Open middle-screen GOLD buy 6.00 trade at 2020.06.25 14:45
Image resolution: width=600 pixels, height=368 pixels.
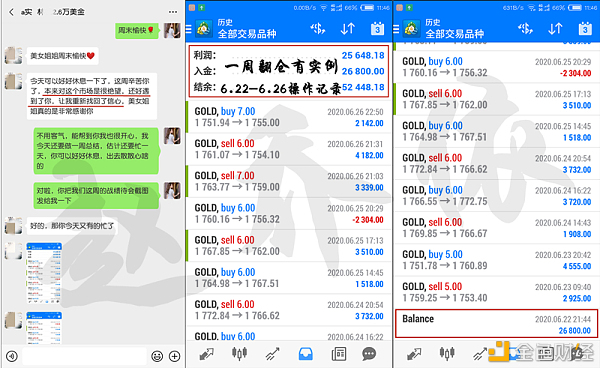(x=289, y=278)
